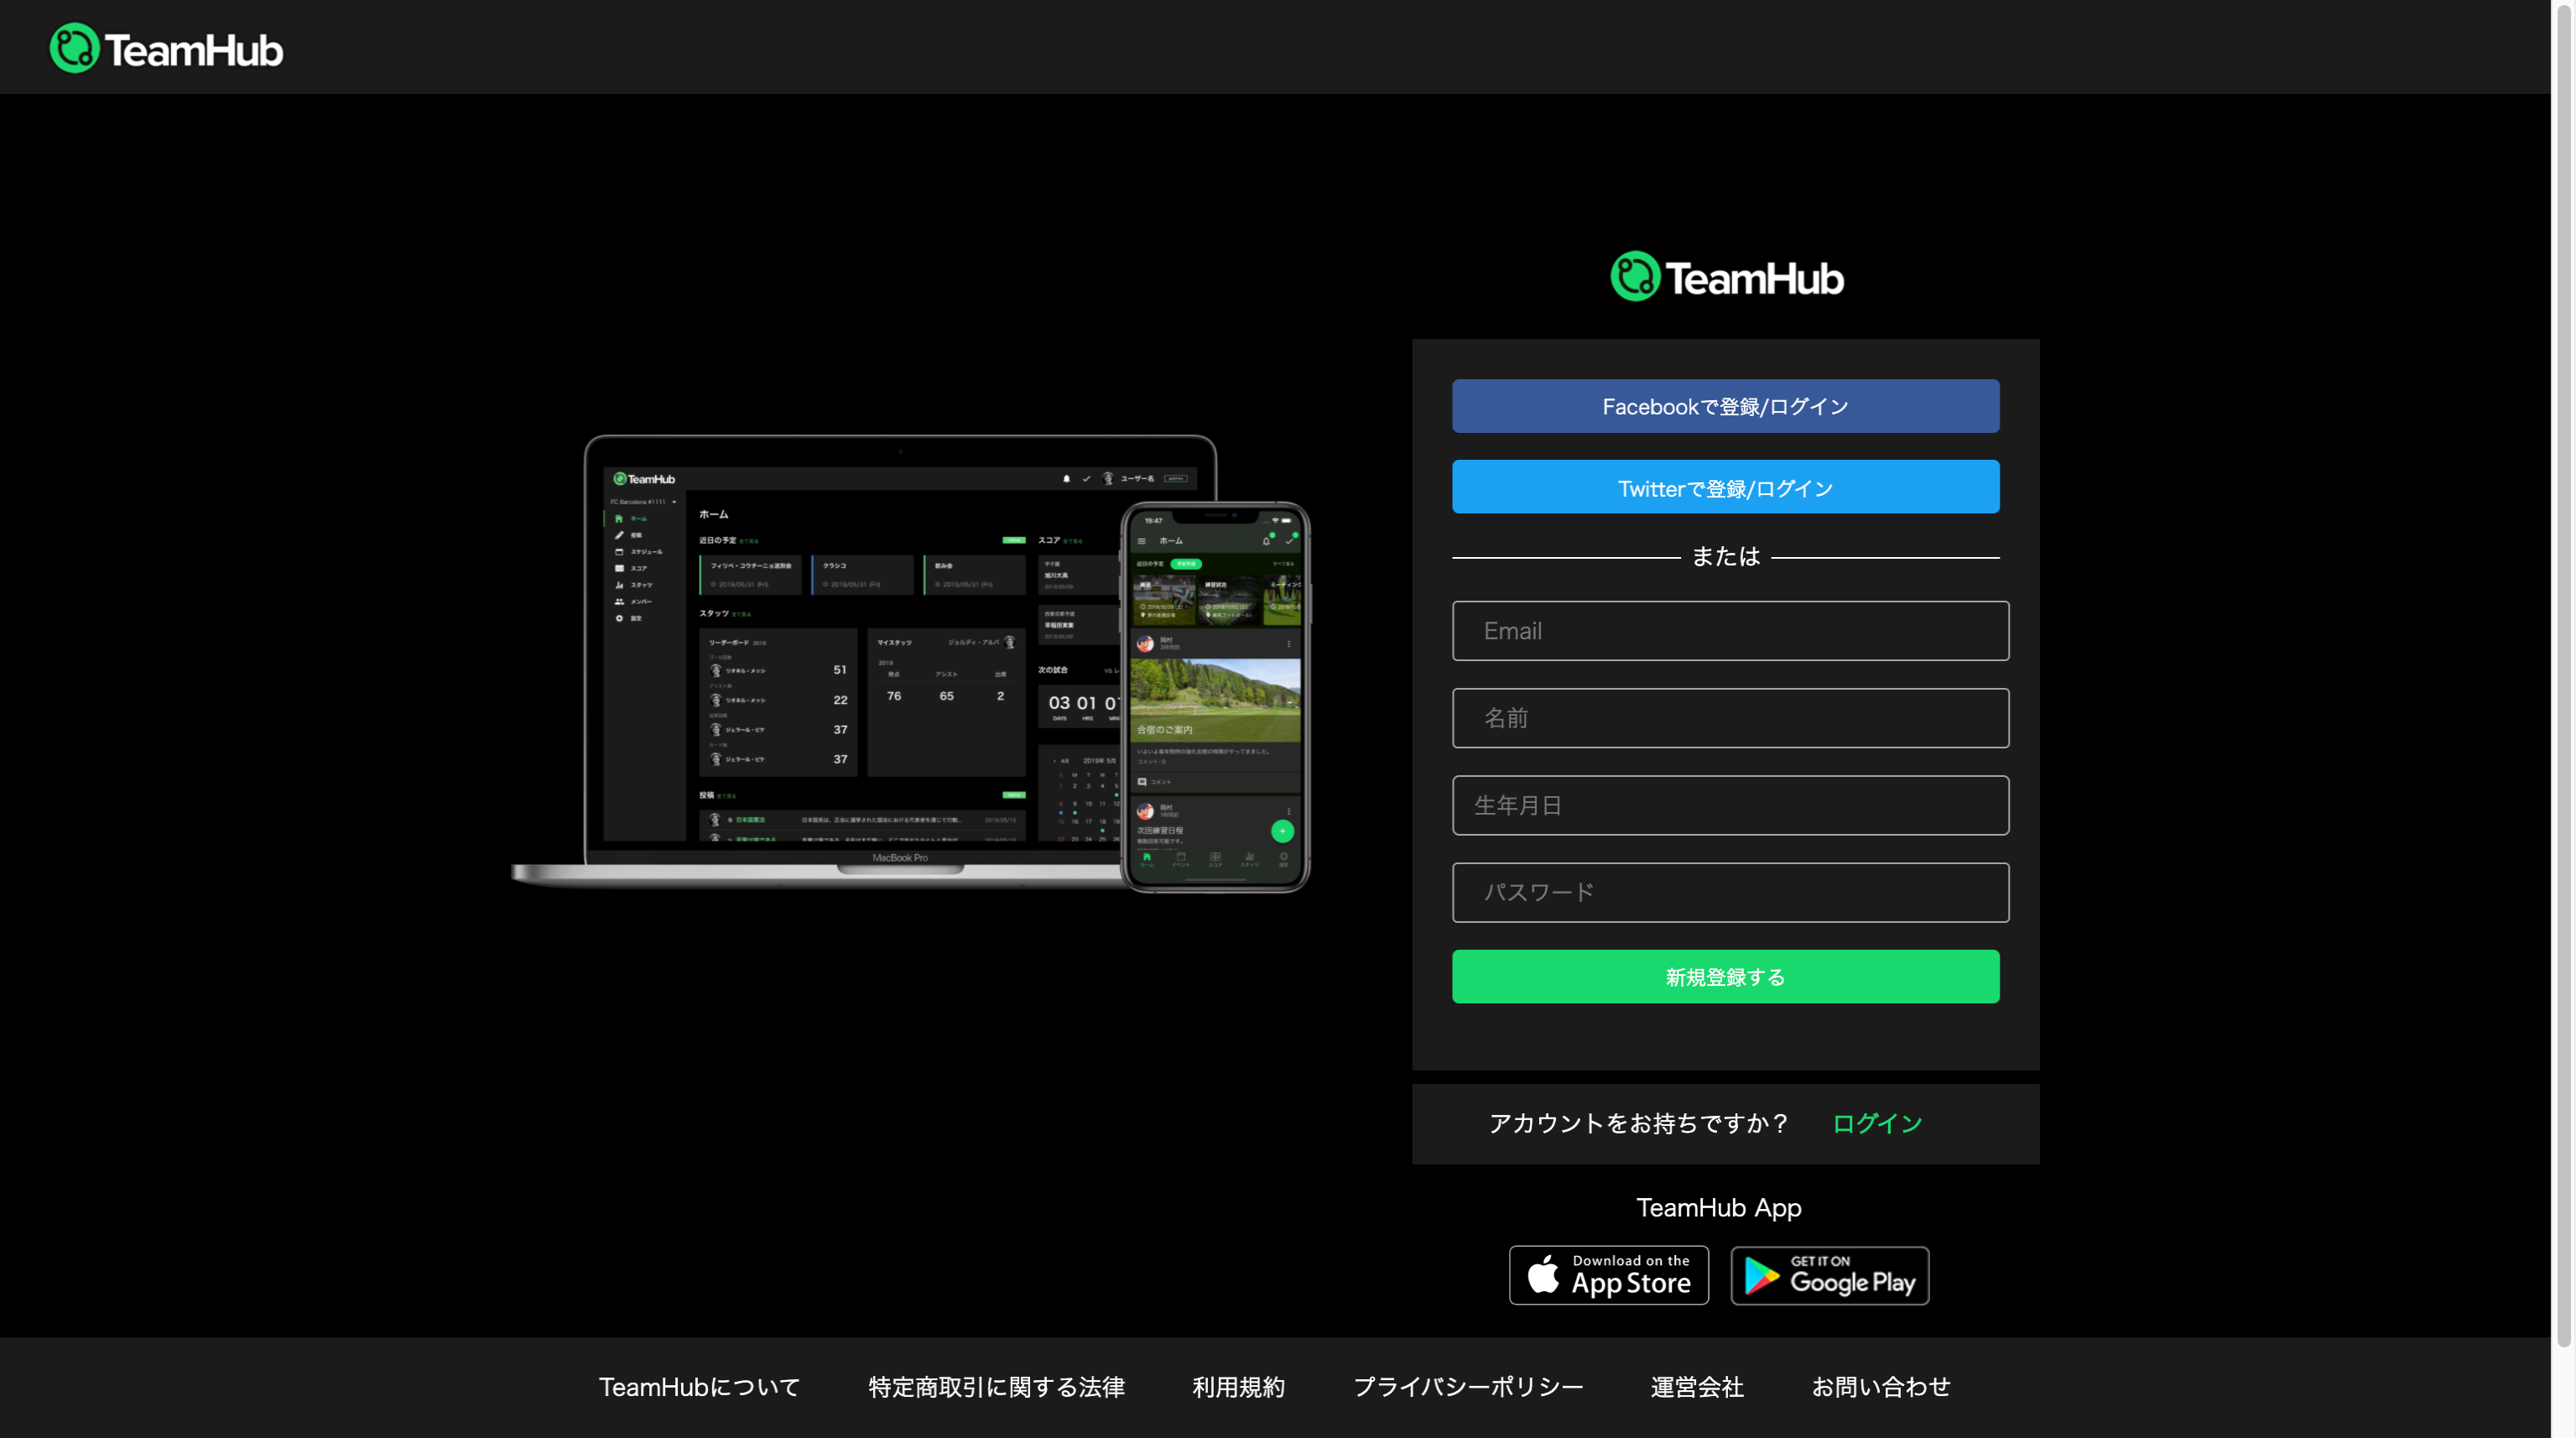Viewport: 2576px width, 1438px height.
Task: Open the 運営会社 footer link
Action: pos(1697,1387)
